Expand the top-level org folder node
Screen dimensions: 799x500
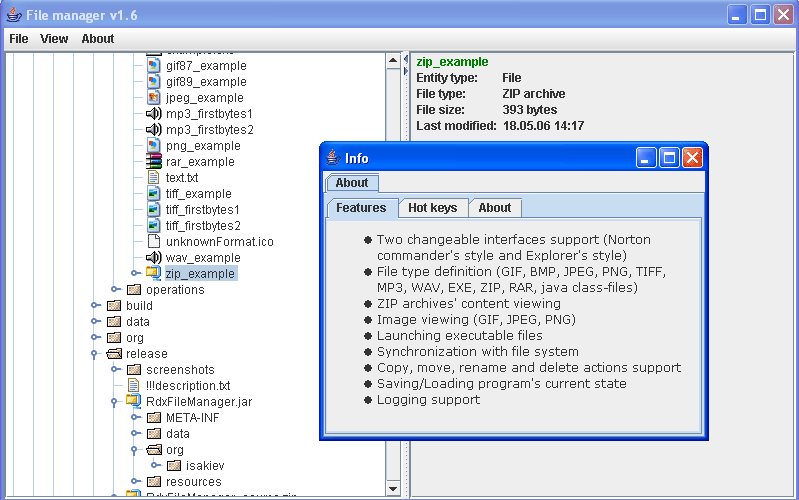[95, 337]
